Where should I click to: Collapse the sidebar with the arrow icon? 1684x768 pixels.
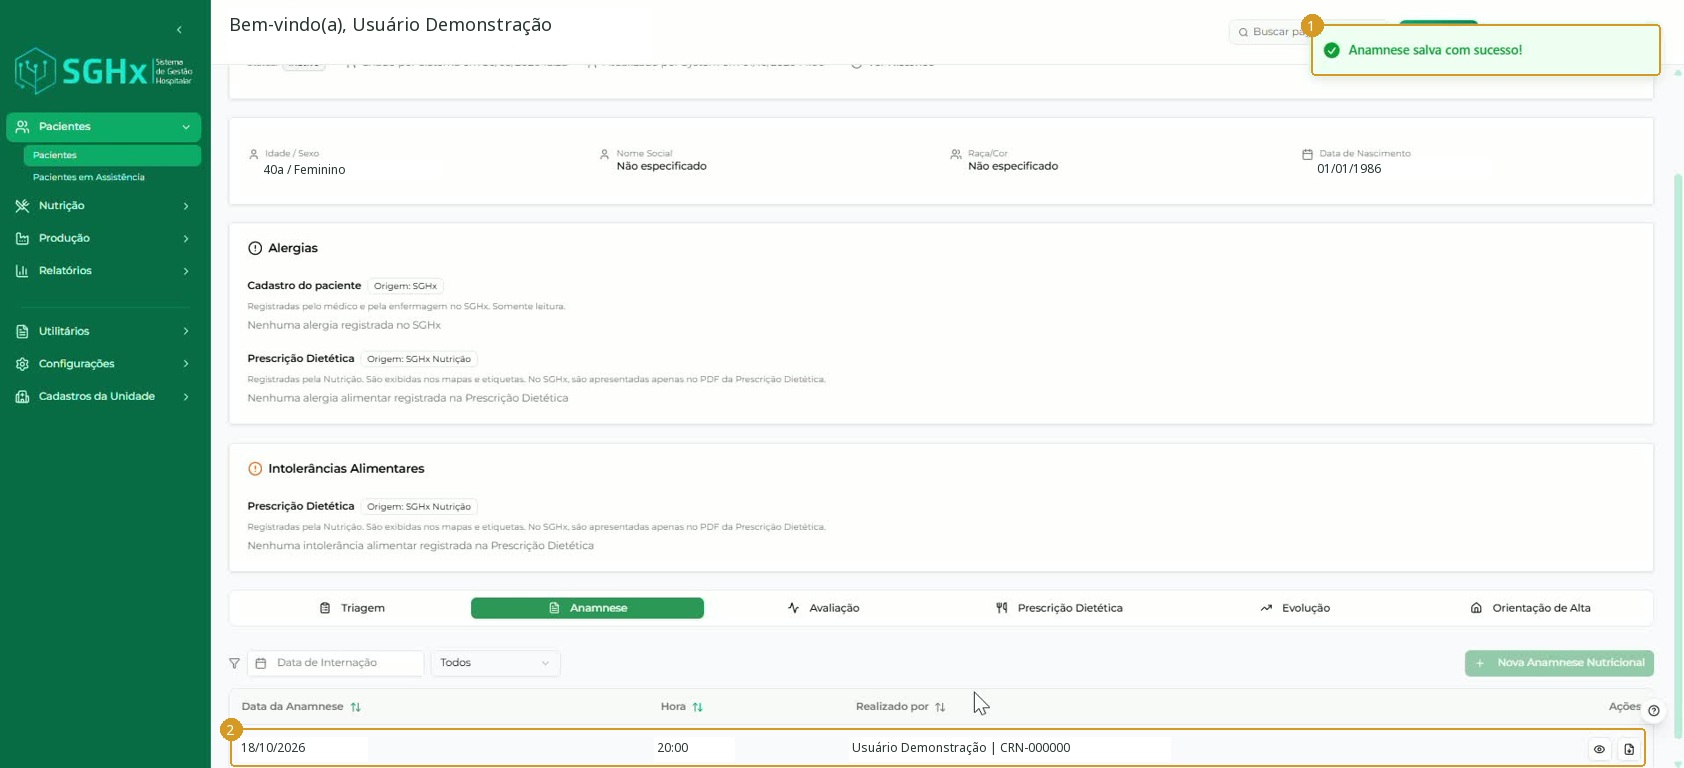(179, 30)
